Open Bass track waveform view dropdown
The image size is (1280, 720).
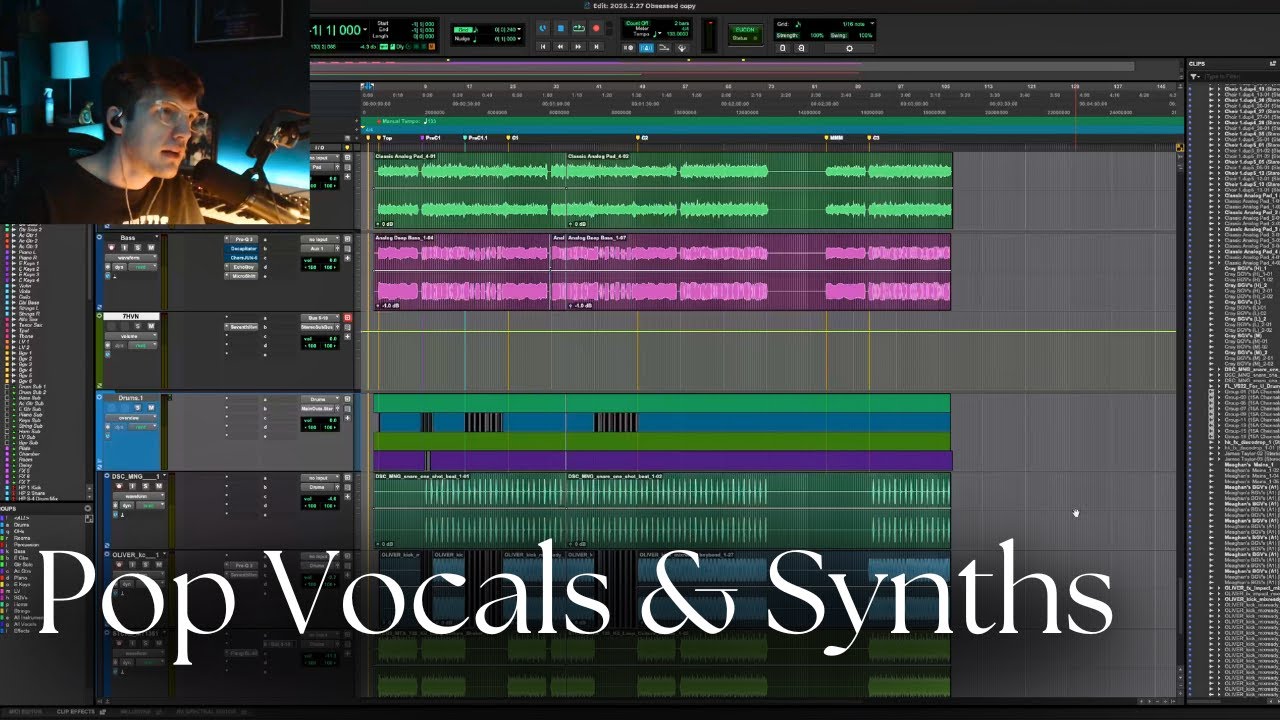point(131,257)
